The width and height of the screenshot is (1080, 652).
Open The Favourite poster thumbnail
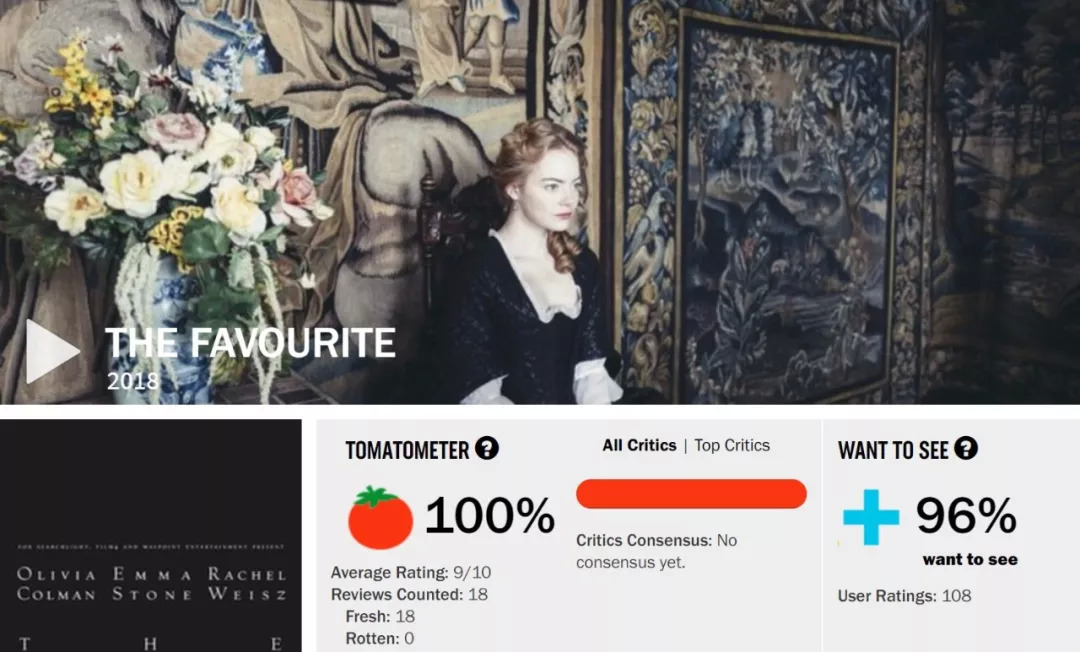(x=151, y=536)
